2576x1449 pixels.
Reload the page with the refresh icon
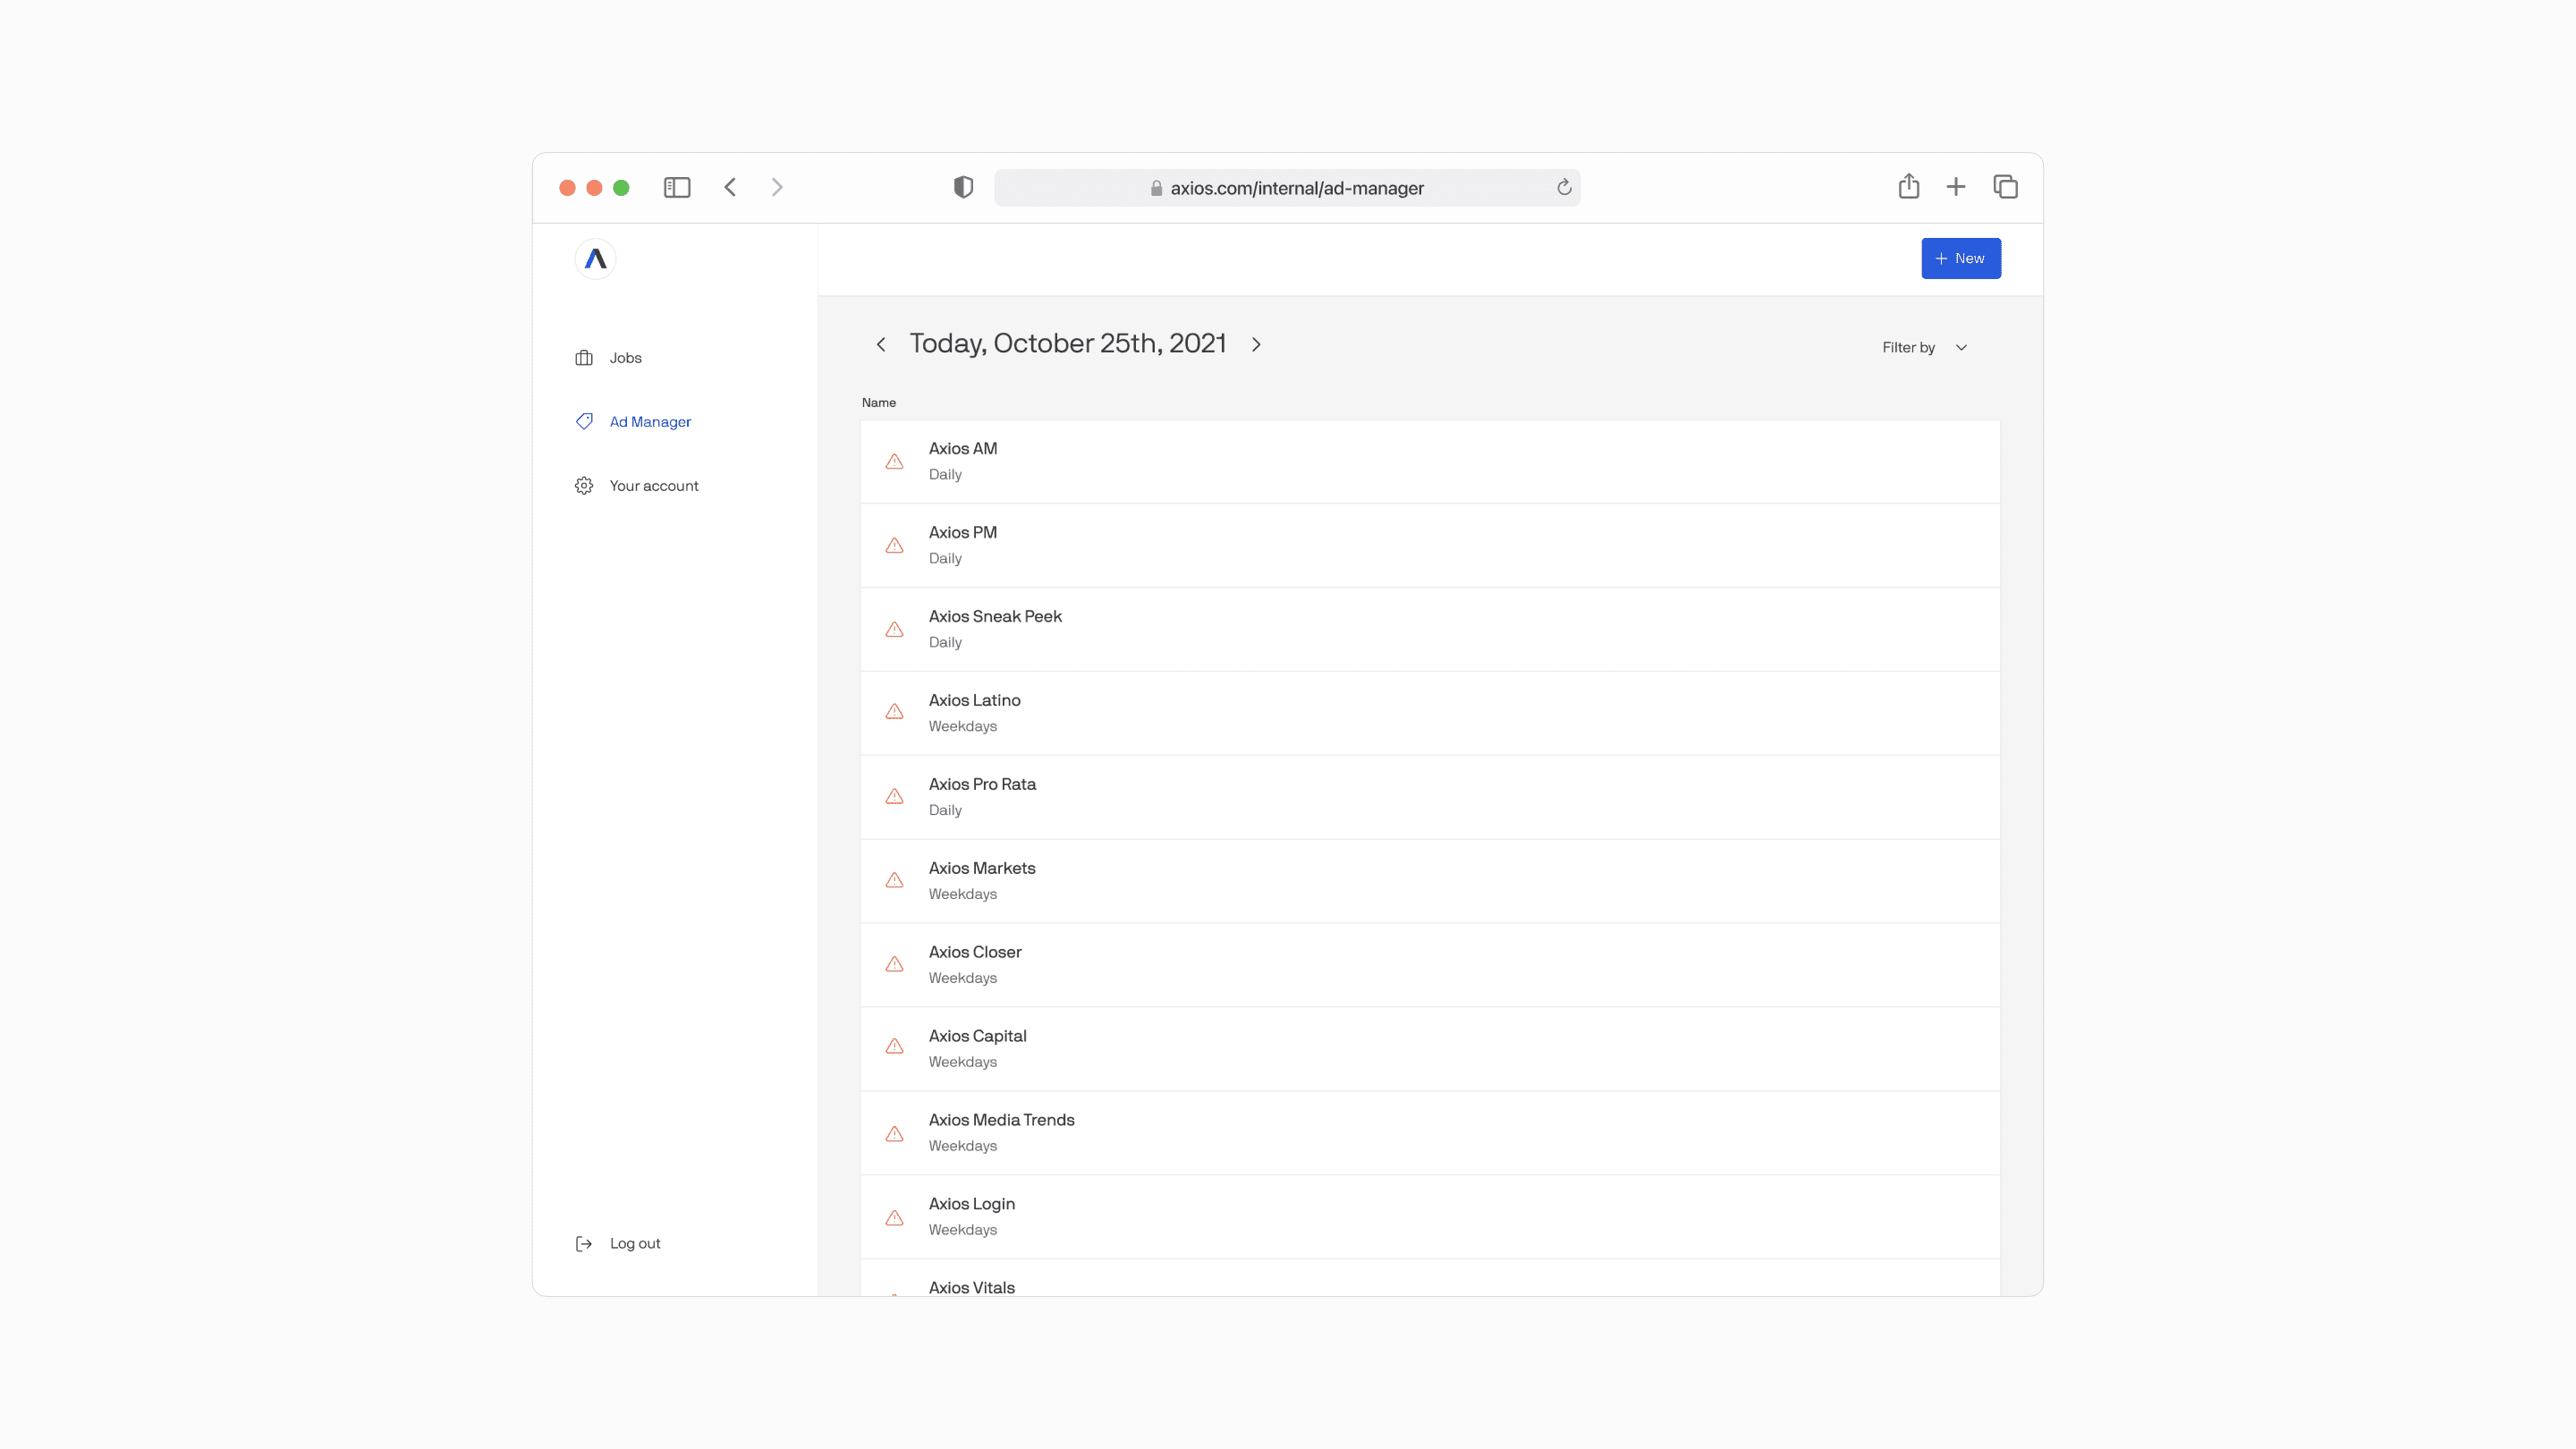[x=1564, y=187]
